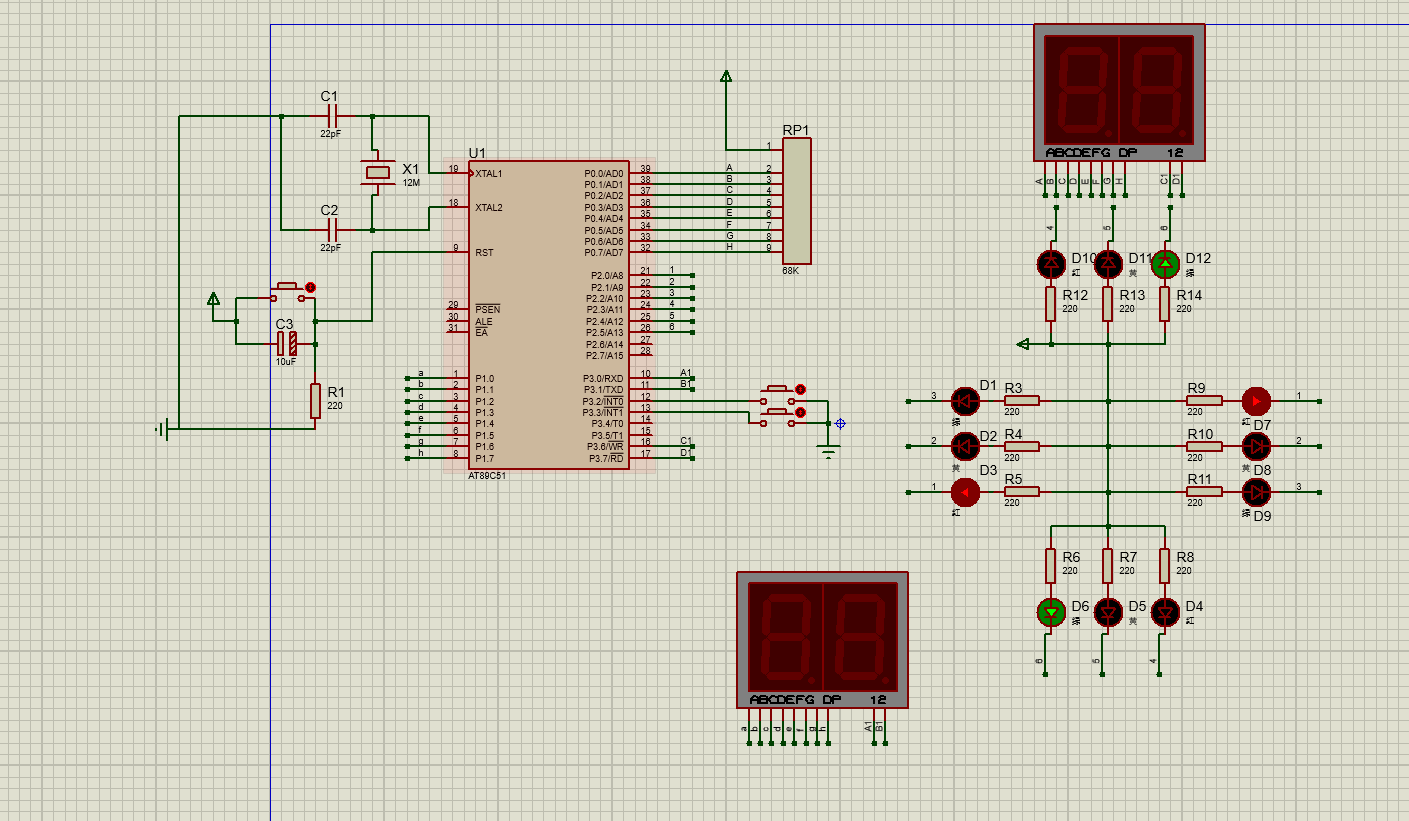1409x821 pixels.
Task: Select resistor R14 symbol
Action: pyautogui.click(x=1165, y=304)
